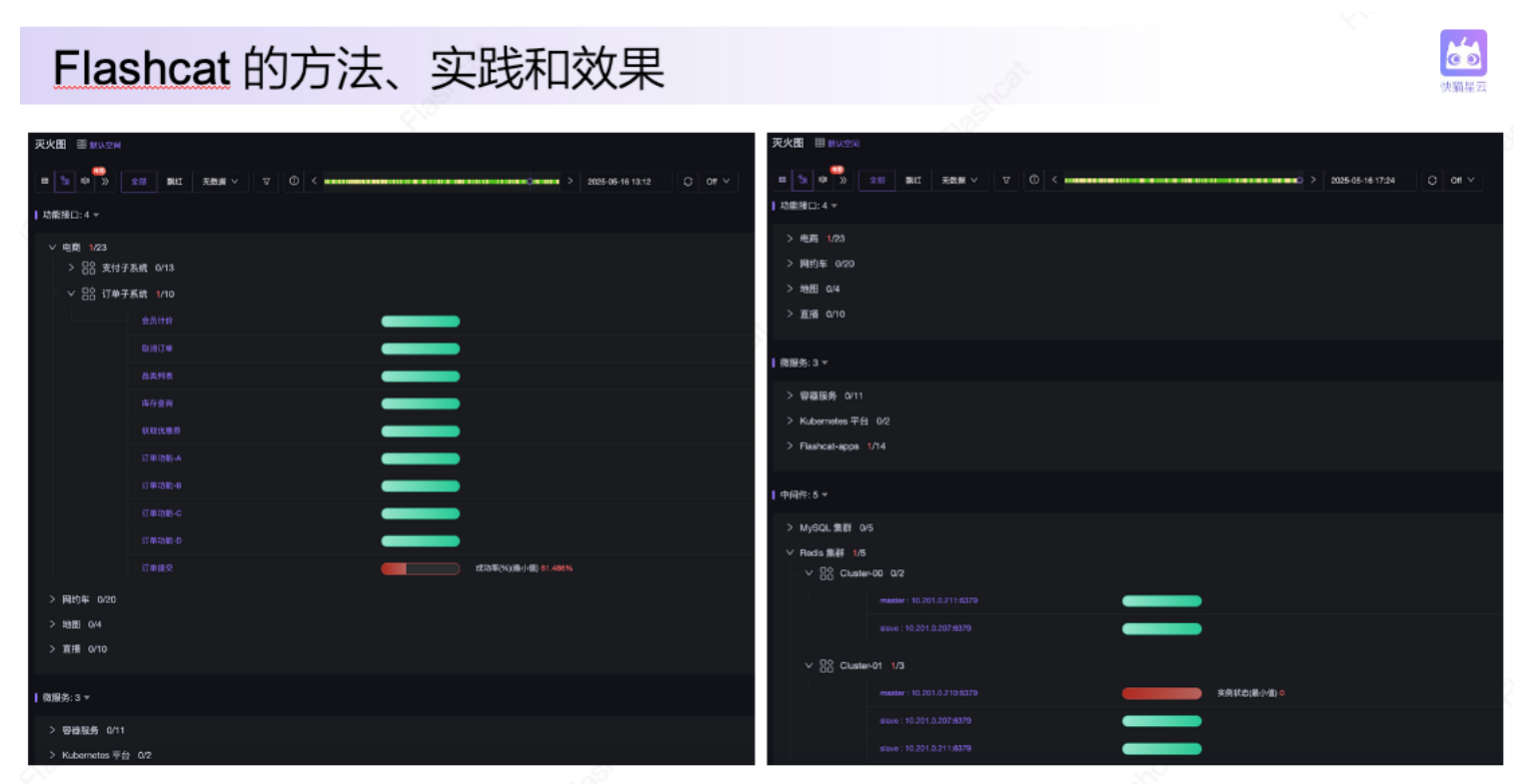1526x784 pixels.
Task: Open the 订单功能-C interface link
Action: coord(161,513)
